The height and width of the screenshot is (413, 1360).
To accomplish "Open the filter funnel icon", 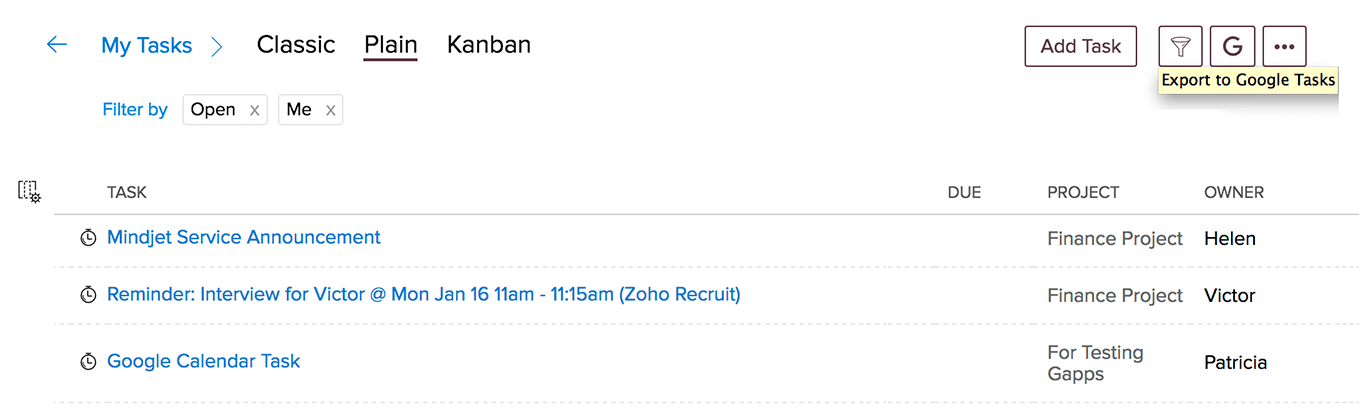I will pos(1180,46).
